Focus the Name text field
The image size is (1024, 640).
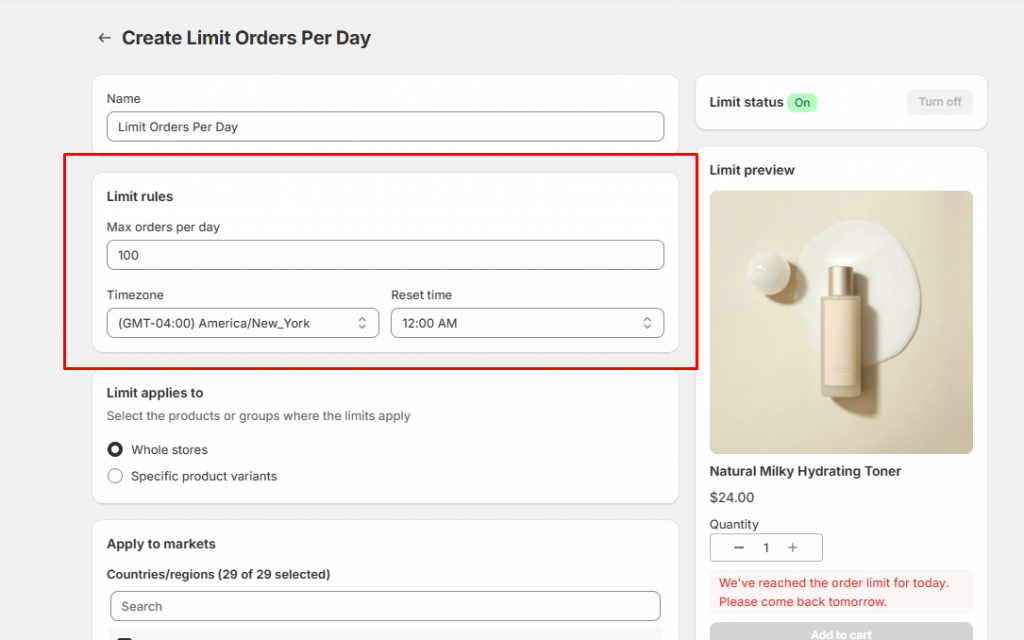pos(385,127)
